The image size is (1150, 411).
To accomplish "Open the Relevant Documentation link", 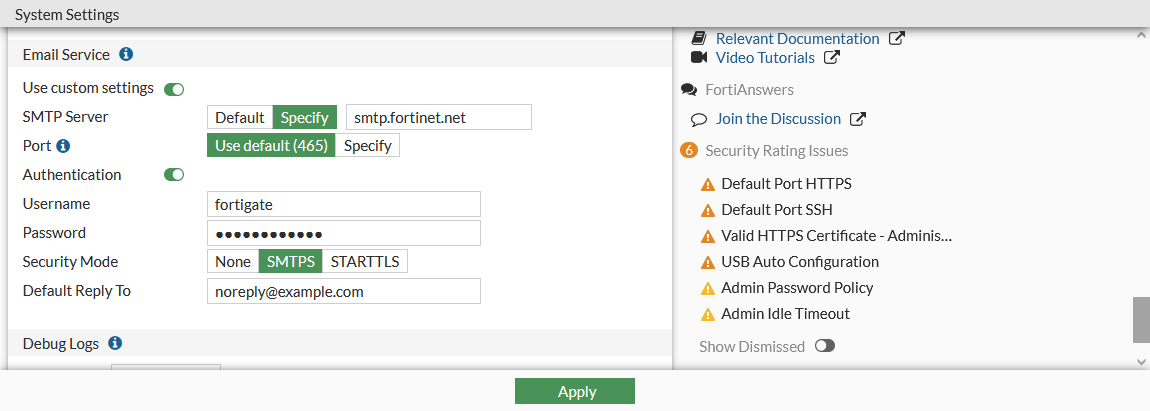I will click(x=797, y=38).
